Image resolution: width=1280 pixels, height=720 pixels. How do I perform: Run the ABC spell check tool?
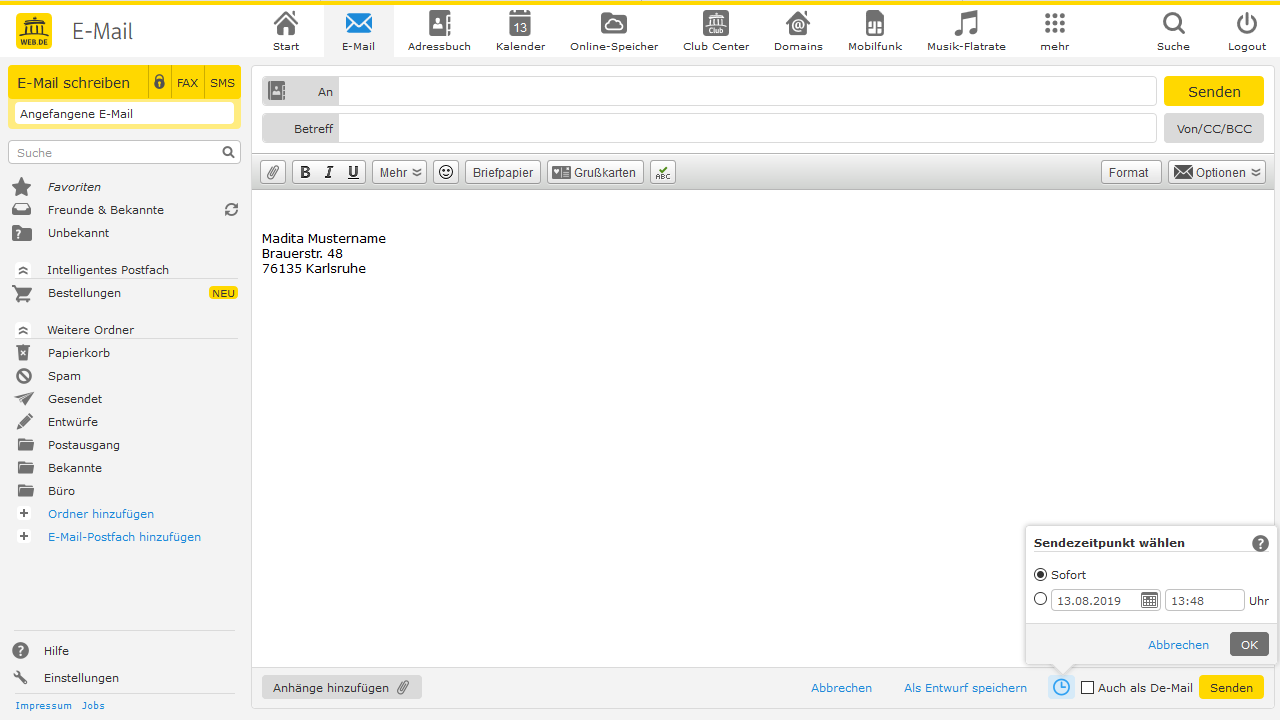(x=662, y=171)
